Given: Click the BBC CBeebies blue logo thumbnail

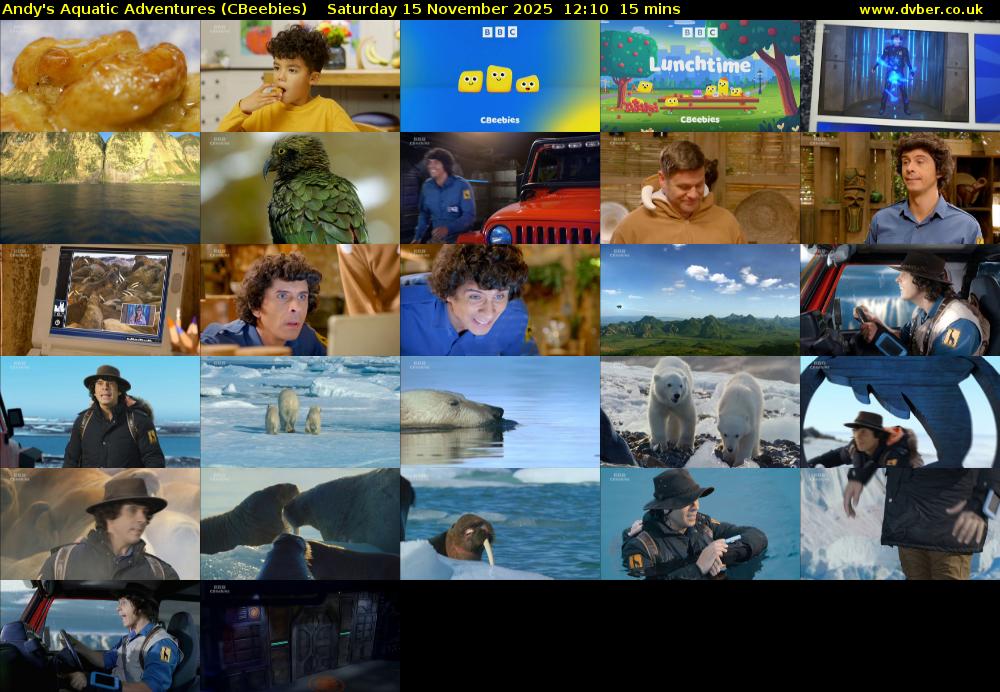Looking at the screenshot, I should [499, 76].
